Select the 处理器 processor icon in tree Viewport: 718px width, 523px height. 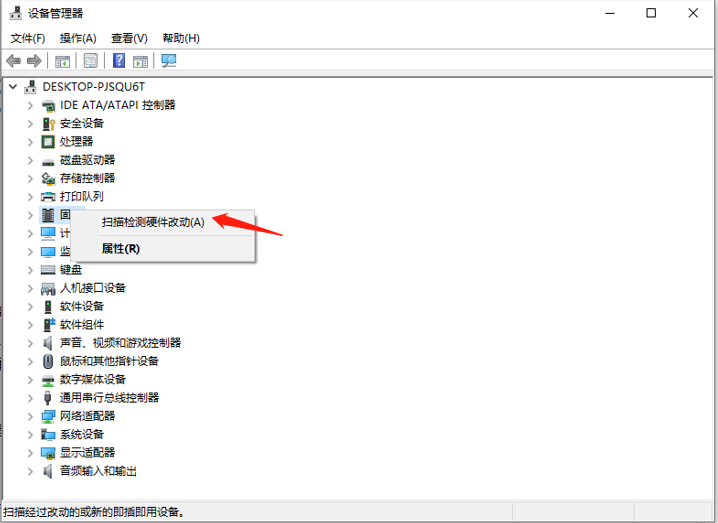48,142
